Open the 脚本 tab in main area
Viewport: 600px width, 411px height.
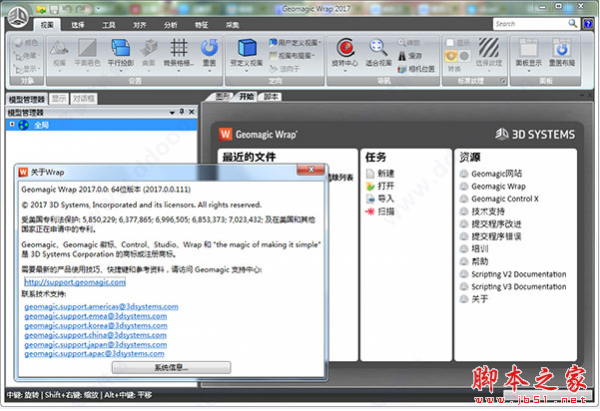click(x=271, y=96)
